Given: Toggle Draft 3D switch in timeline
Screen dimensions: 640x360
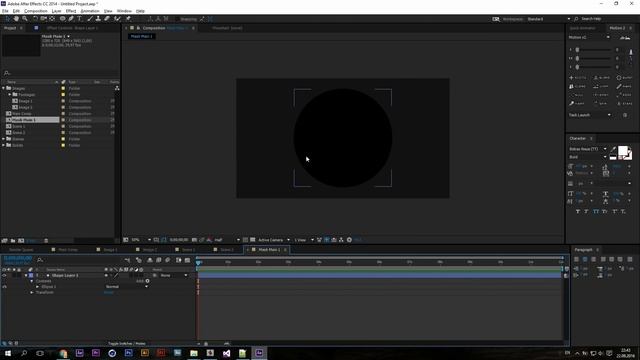Looking at the screenshot, I should 139,260.
